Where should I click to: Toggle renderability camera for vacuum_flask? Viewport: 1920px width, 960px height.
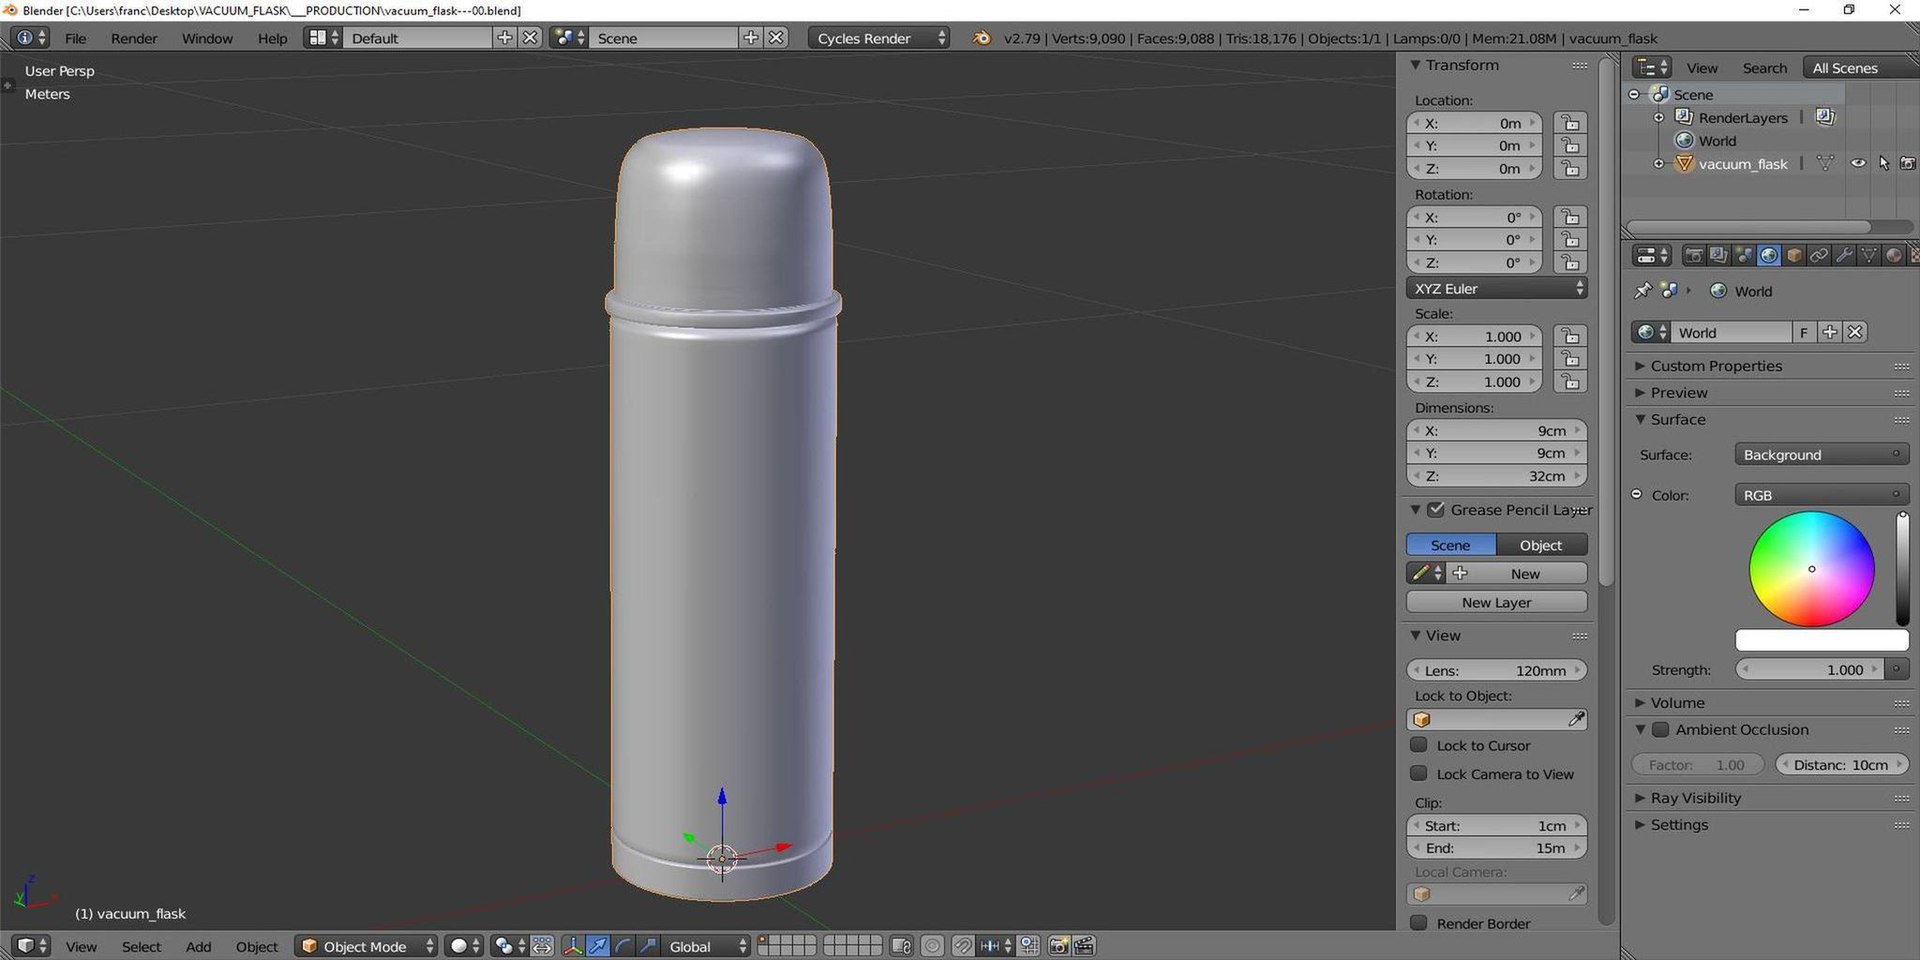[1908, 163]
